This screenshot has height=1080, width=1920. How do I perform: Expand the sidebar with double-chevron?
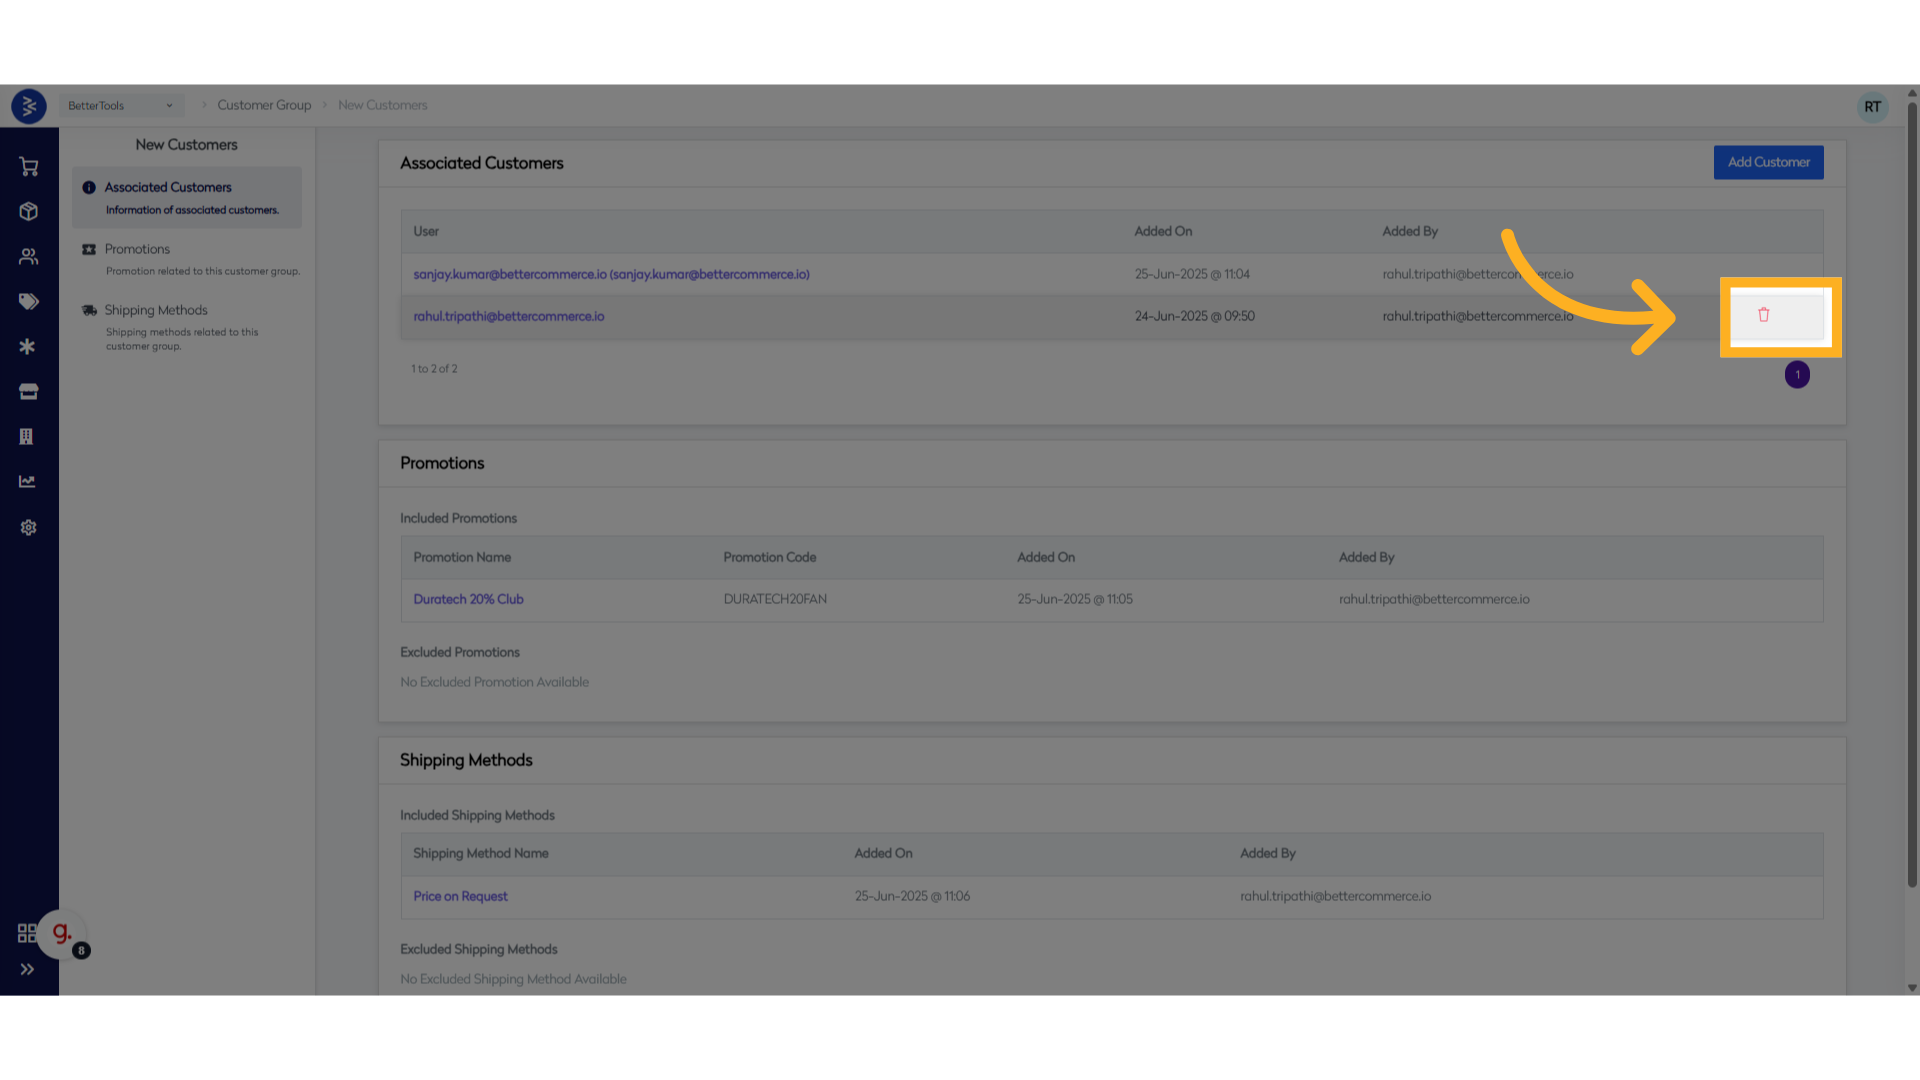click(x=27, y=969)
